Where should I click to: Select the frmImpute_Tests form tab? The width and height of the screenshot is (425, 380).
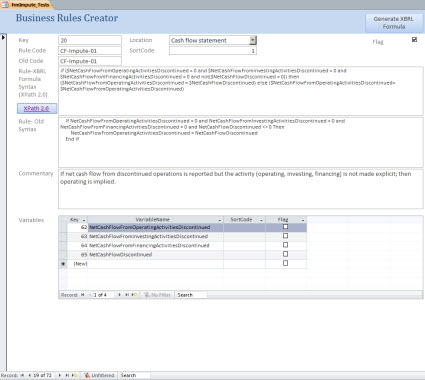tap(26, 5)
